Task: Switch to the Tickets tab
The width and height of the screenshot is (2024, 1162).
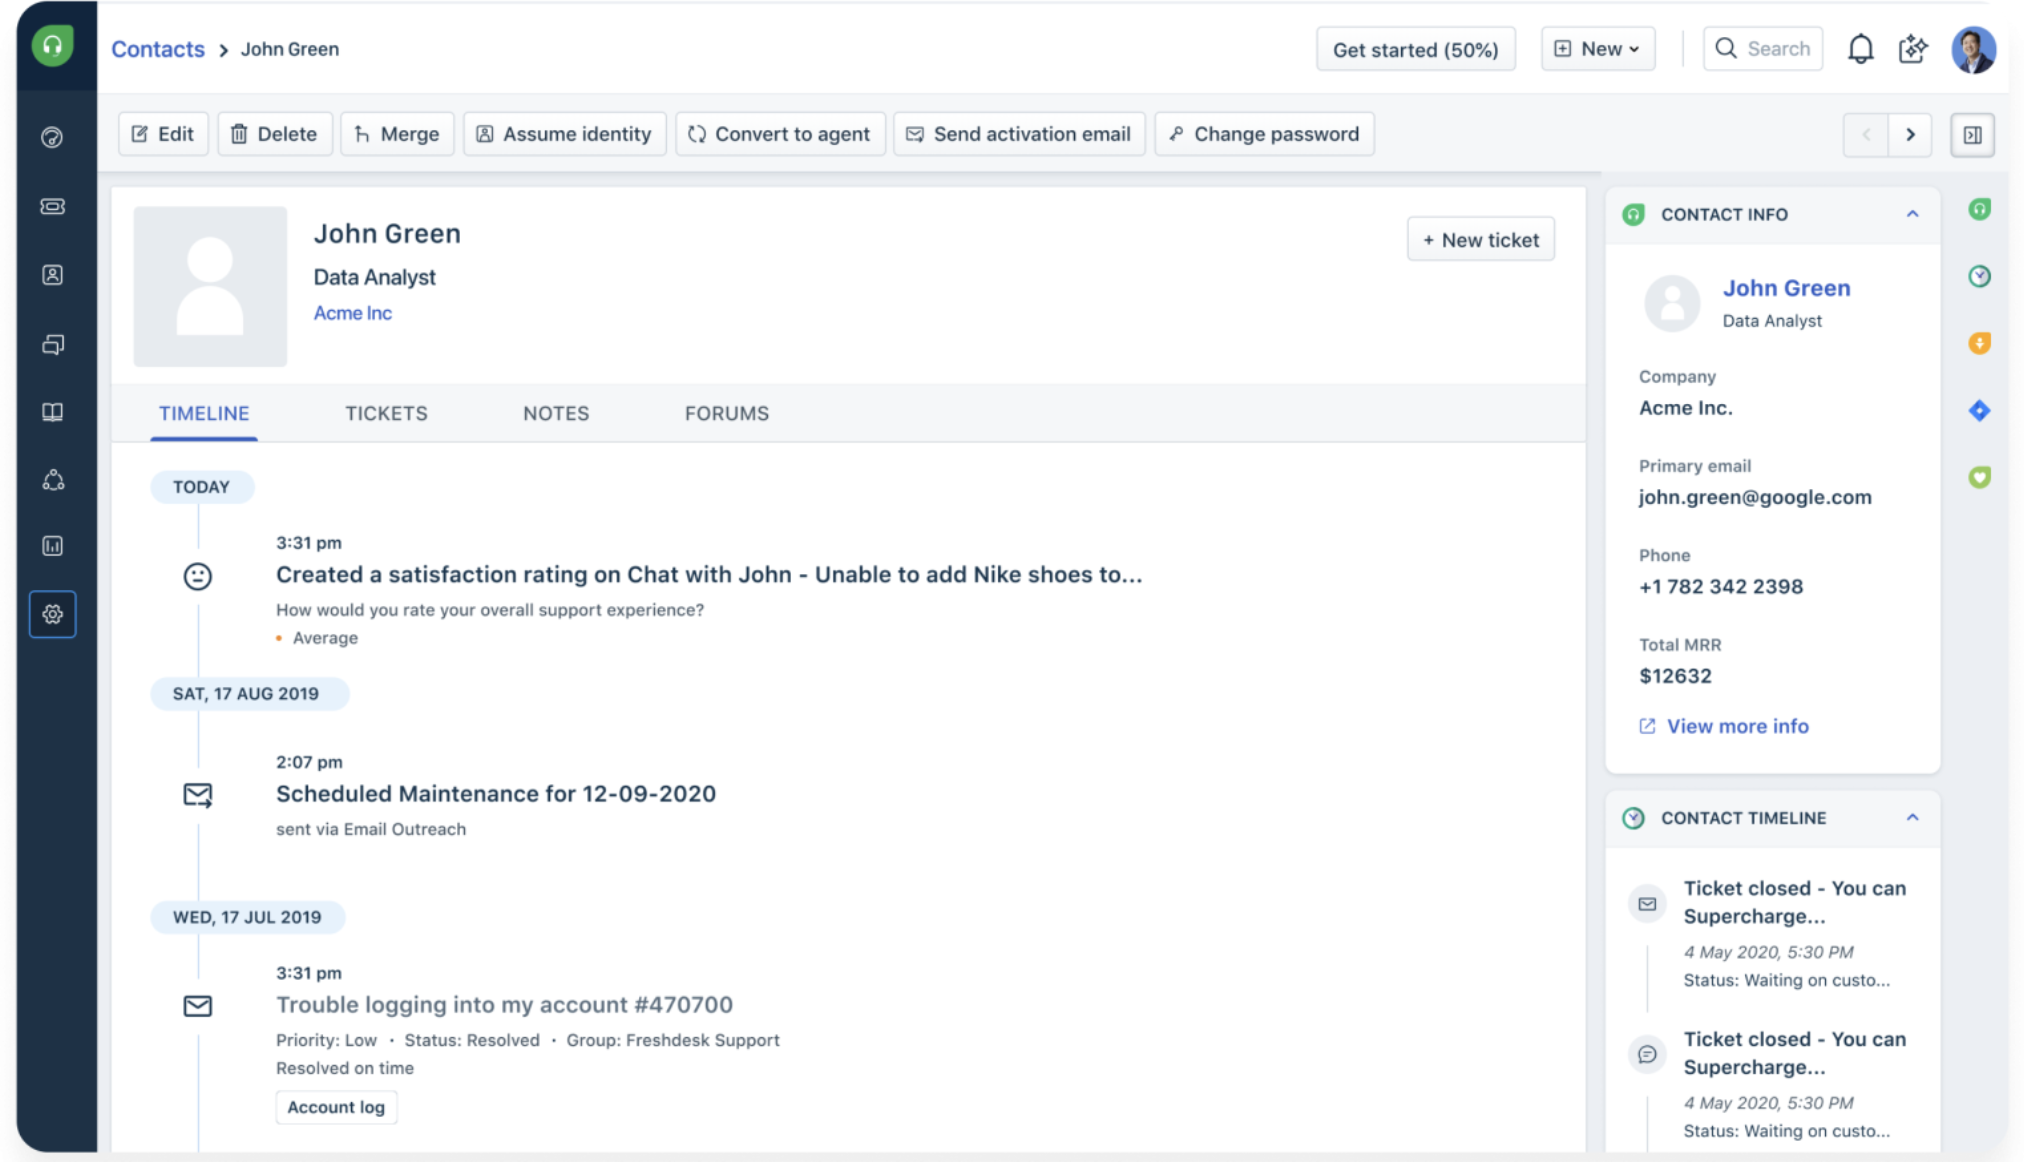Action: 386,413
